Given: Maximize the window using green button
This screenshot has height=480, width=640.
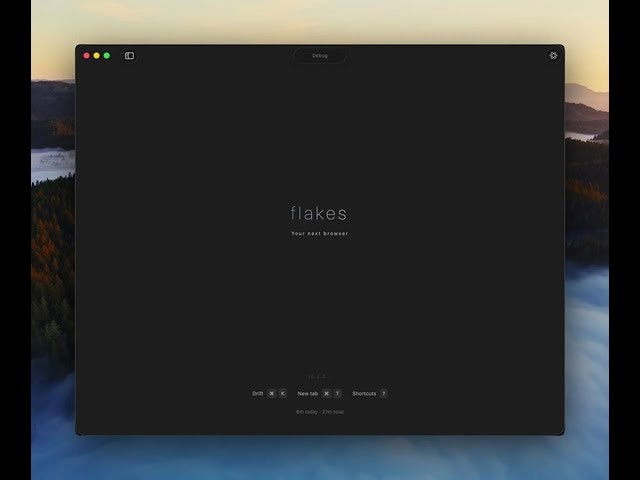Looking at the screenshot, I should pyautogui.click(x=107, y=56).
